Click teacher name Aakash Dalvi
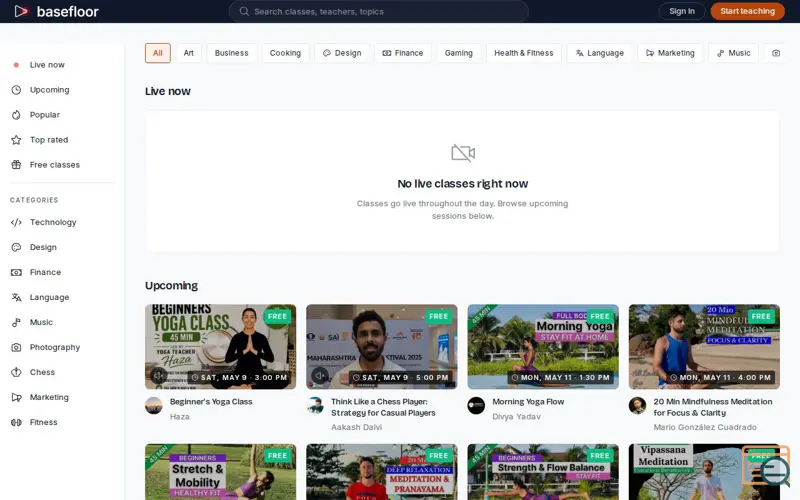Image resolution: width=800 pixels, height=500 pixels. [357, 427]
